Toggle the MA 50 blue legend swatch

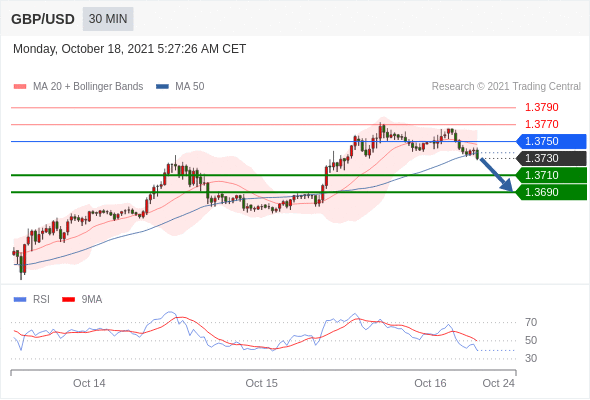[x=162, y=87]
